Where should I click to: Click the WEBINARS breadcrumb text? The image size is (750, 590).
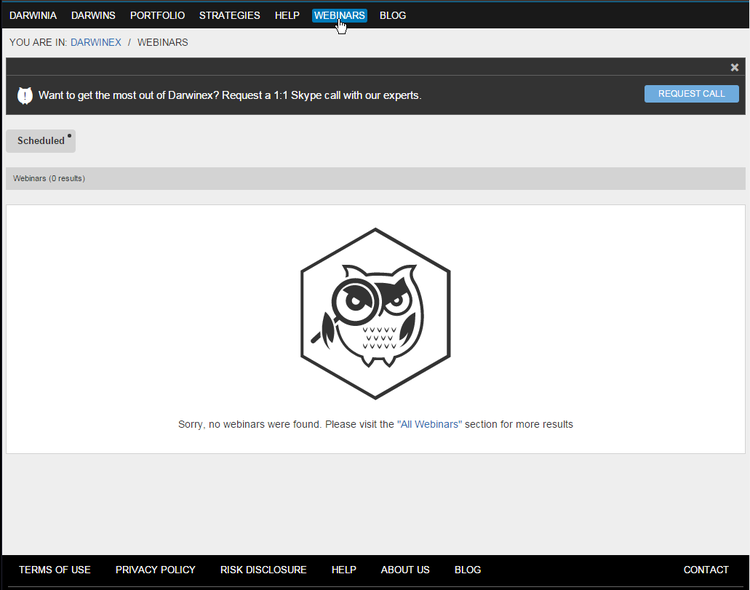[x=163, y=42]
